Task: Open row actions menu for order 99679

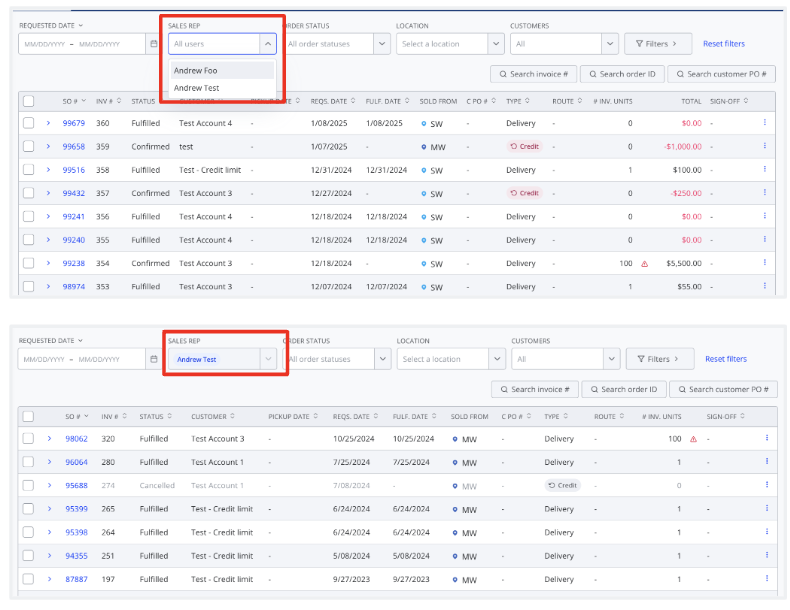Action: (765, 122)
